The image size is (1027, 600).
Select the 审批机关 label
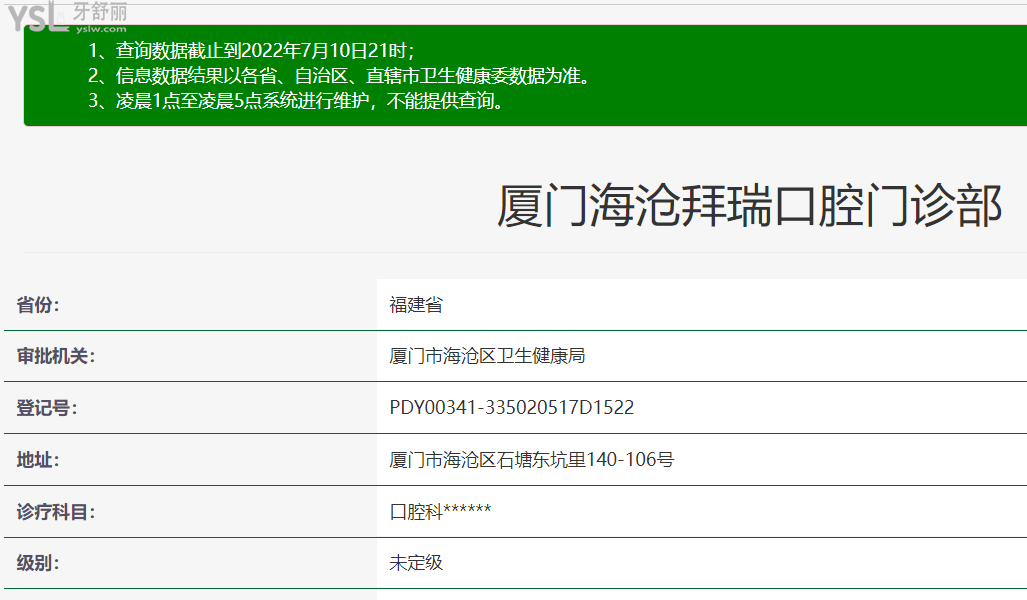pos(56,356)
